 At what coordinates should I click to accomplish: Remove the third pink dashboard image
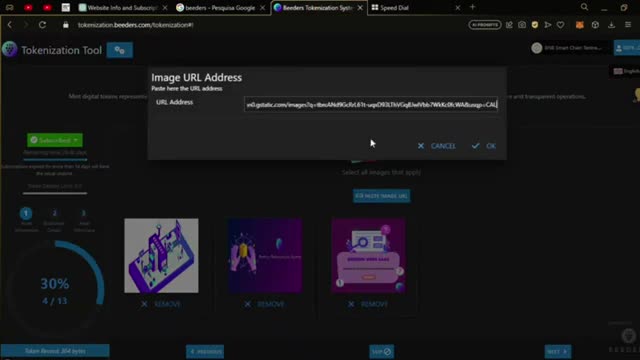[x=368, y=304]
